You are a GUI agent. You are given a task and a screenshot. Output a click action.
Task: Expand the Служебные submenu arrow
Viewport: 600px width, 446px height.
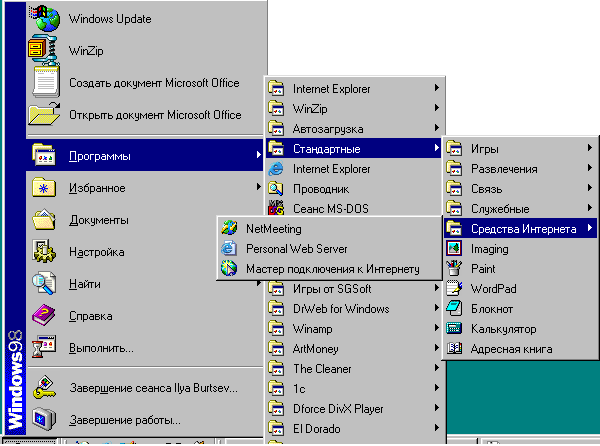(x=590, y=209)
